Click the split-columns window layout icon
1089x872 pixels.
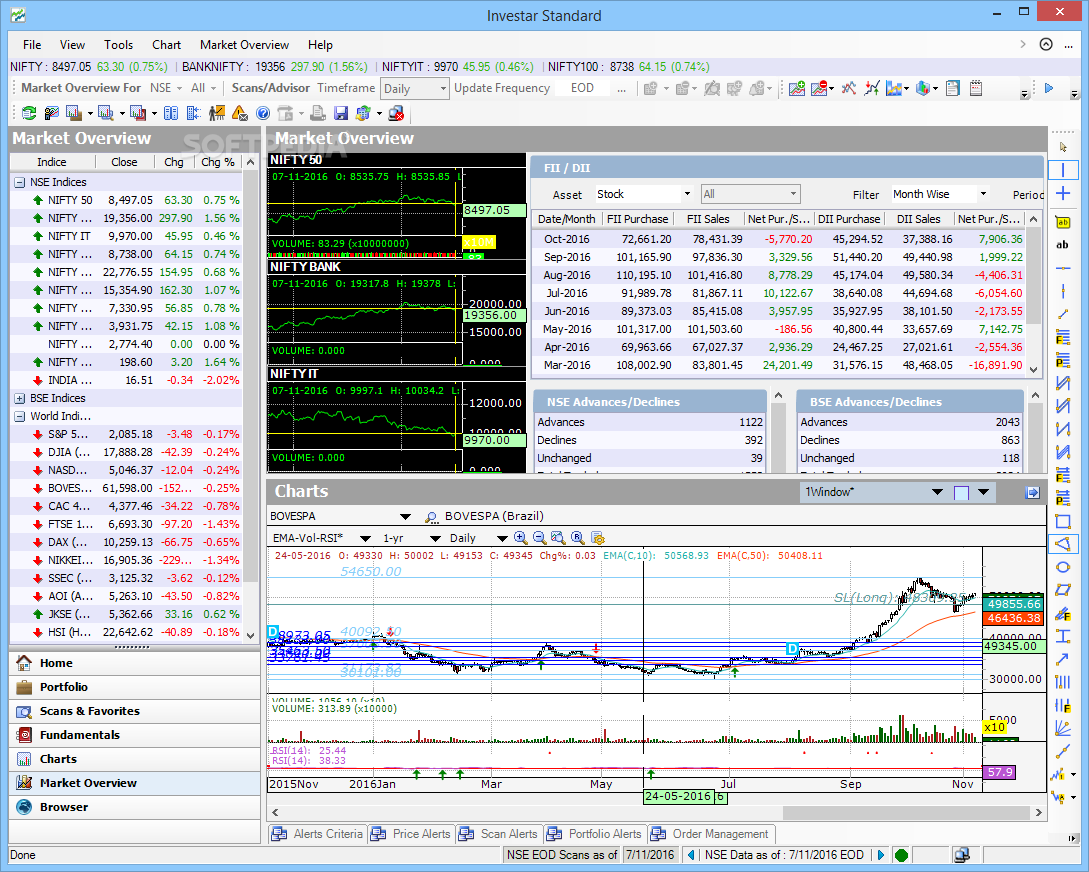[171, 113]
